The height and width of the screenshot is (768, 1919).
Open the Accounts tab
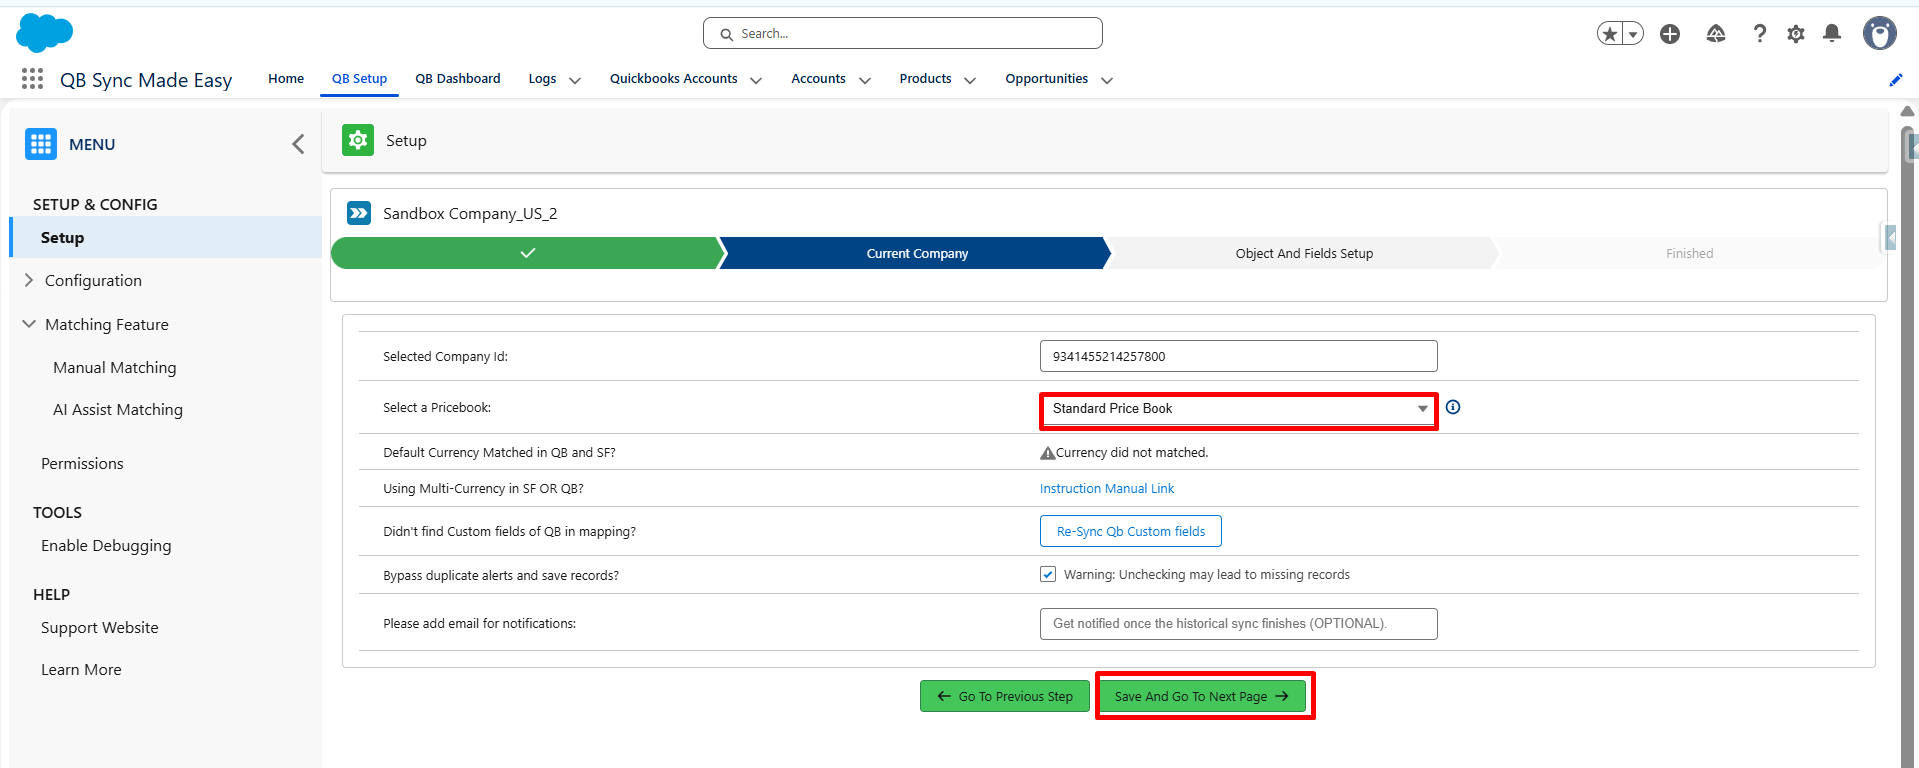point(818,79)
